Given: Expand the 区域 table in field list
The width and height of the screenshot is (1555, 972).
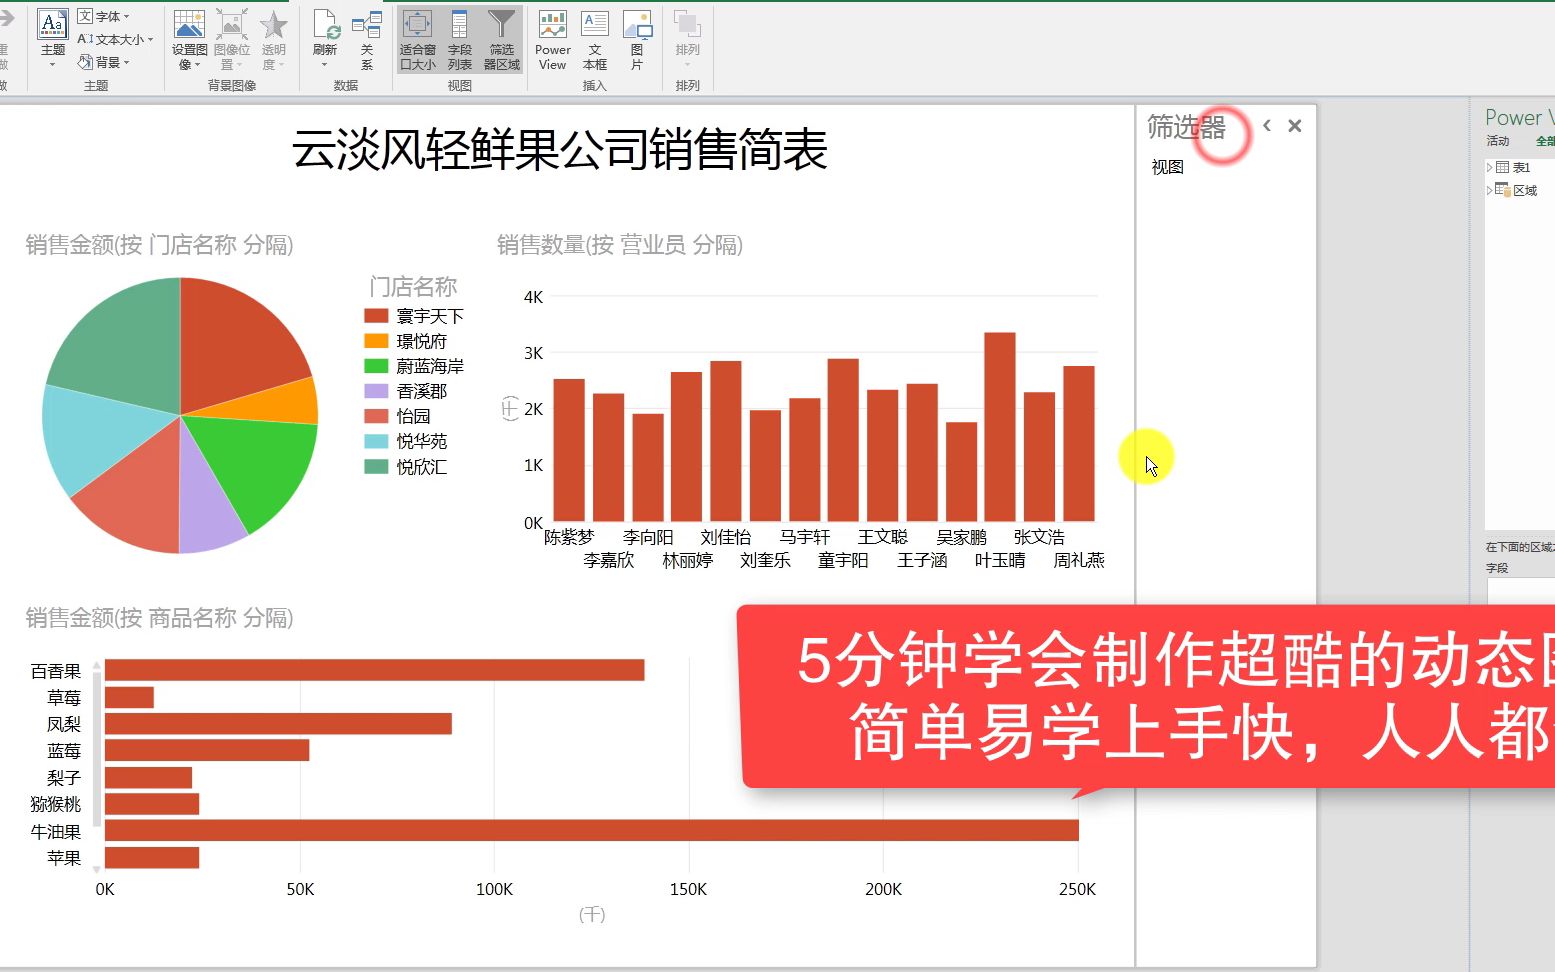Looking at the screenshot, I should pyautogui.click(x=1489, y=190).
